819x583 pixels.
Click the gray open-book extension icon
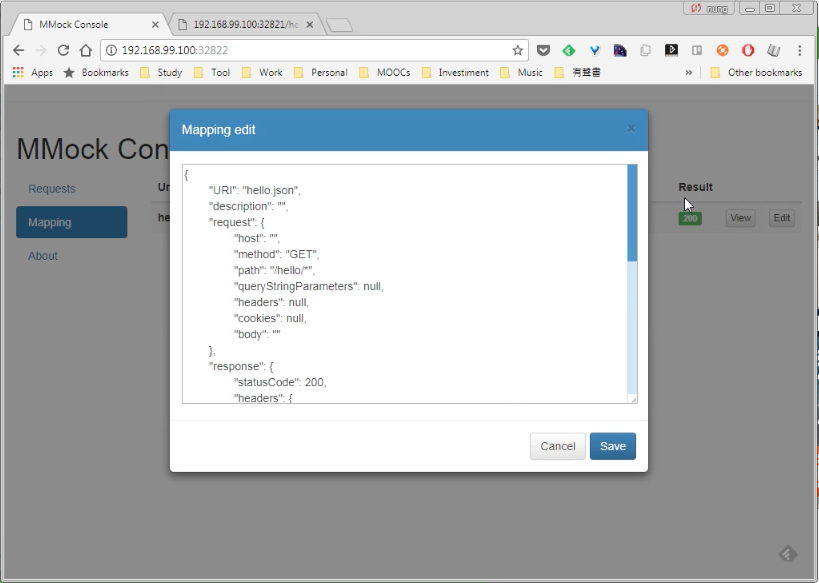point(774,50)
